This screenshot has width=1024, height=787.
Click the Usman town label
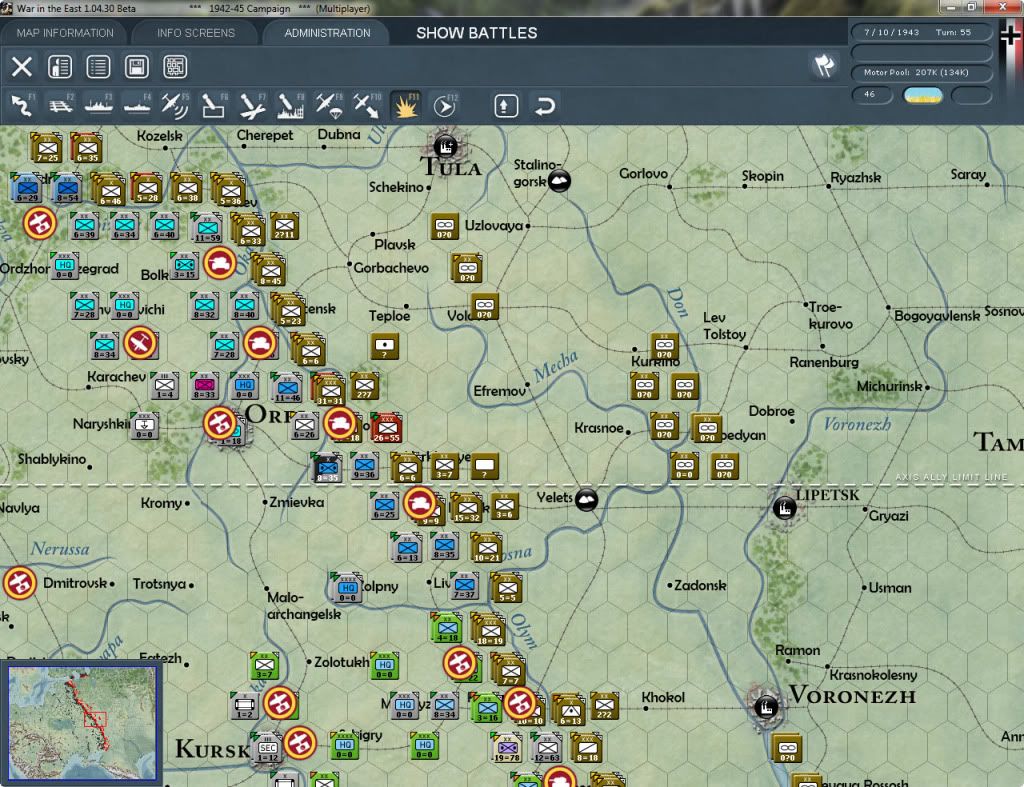pos(890,588)
